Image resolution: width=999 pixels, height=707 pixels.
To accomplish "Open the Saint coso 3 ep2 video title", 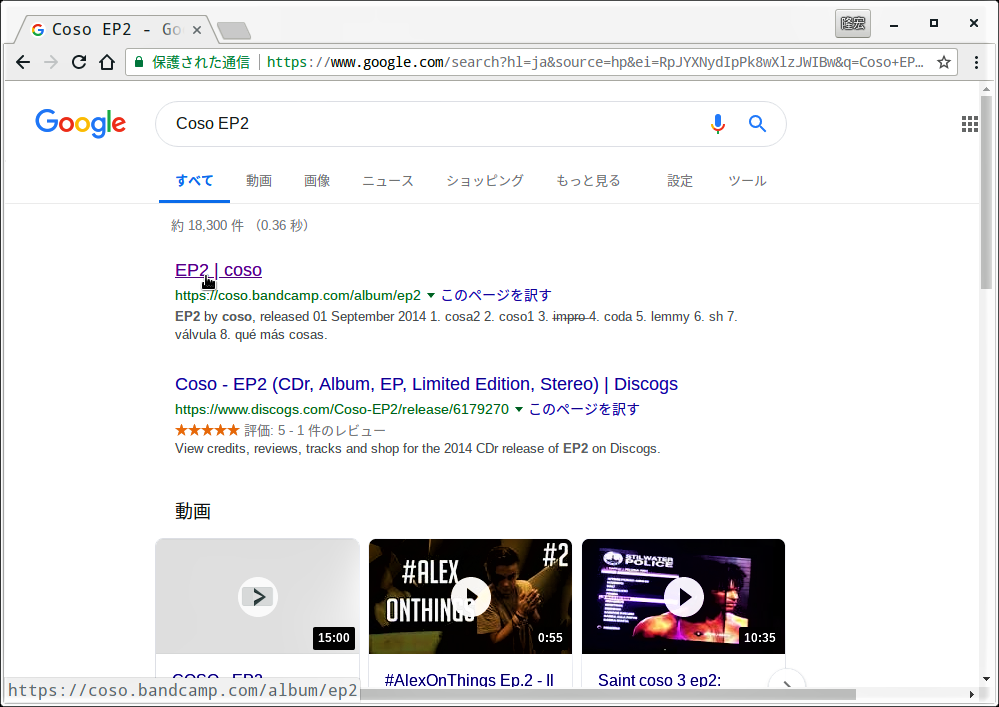I will [x=659, y=680].
